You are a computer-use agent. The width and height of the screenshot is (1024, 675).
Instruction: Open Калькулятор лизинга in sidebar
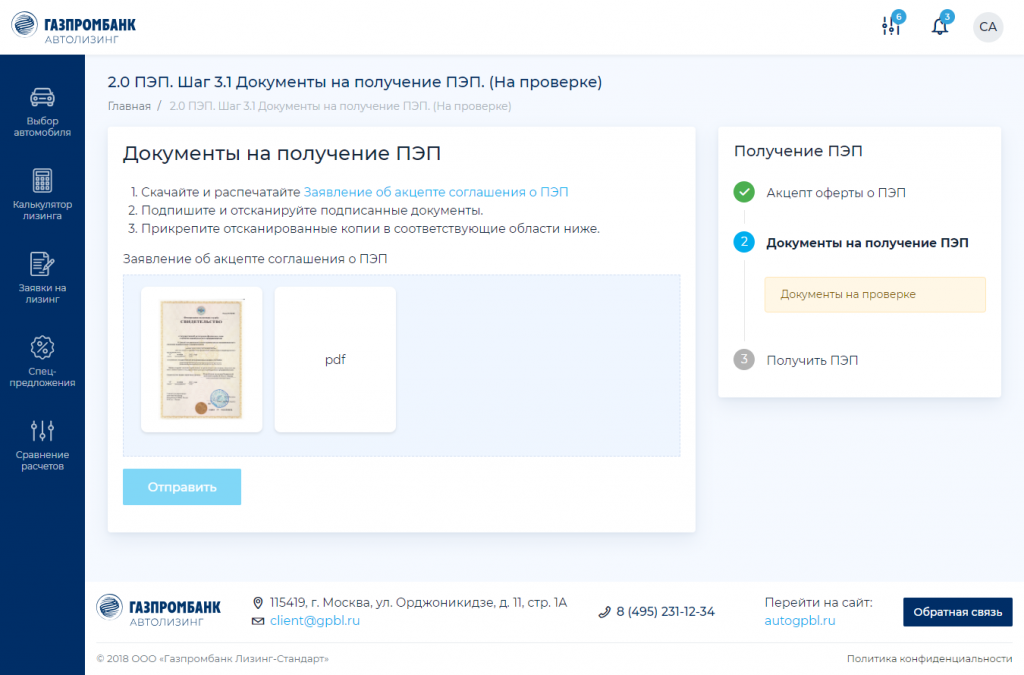click(x=42, y=195)
